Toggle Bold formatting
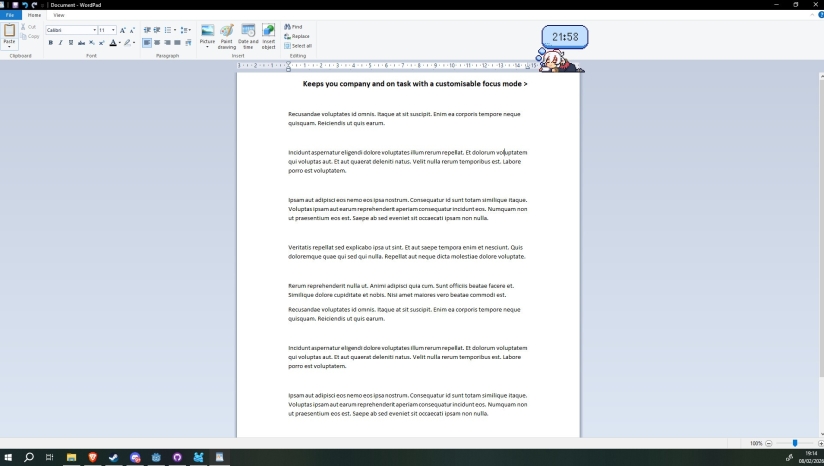The image size is (824, 466). [x=50, y=43]
